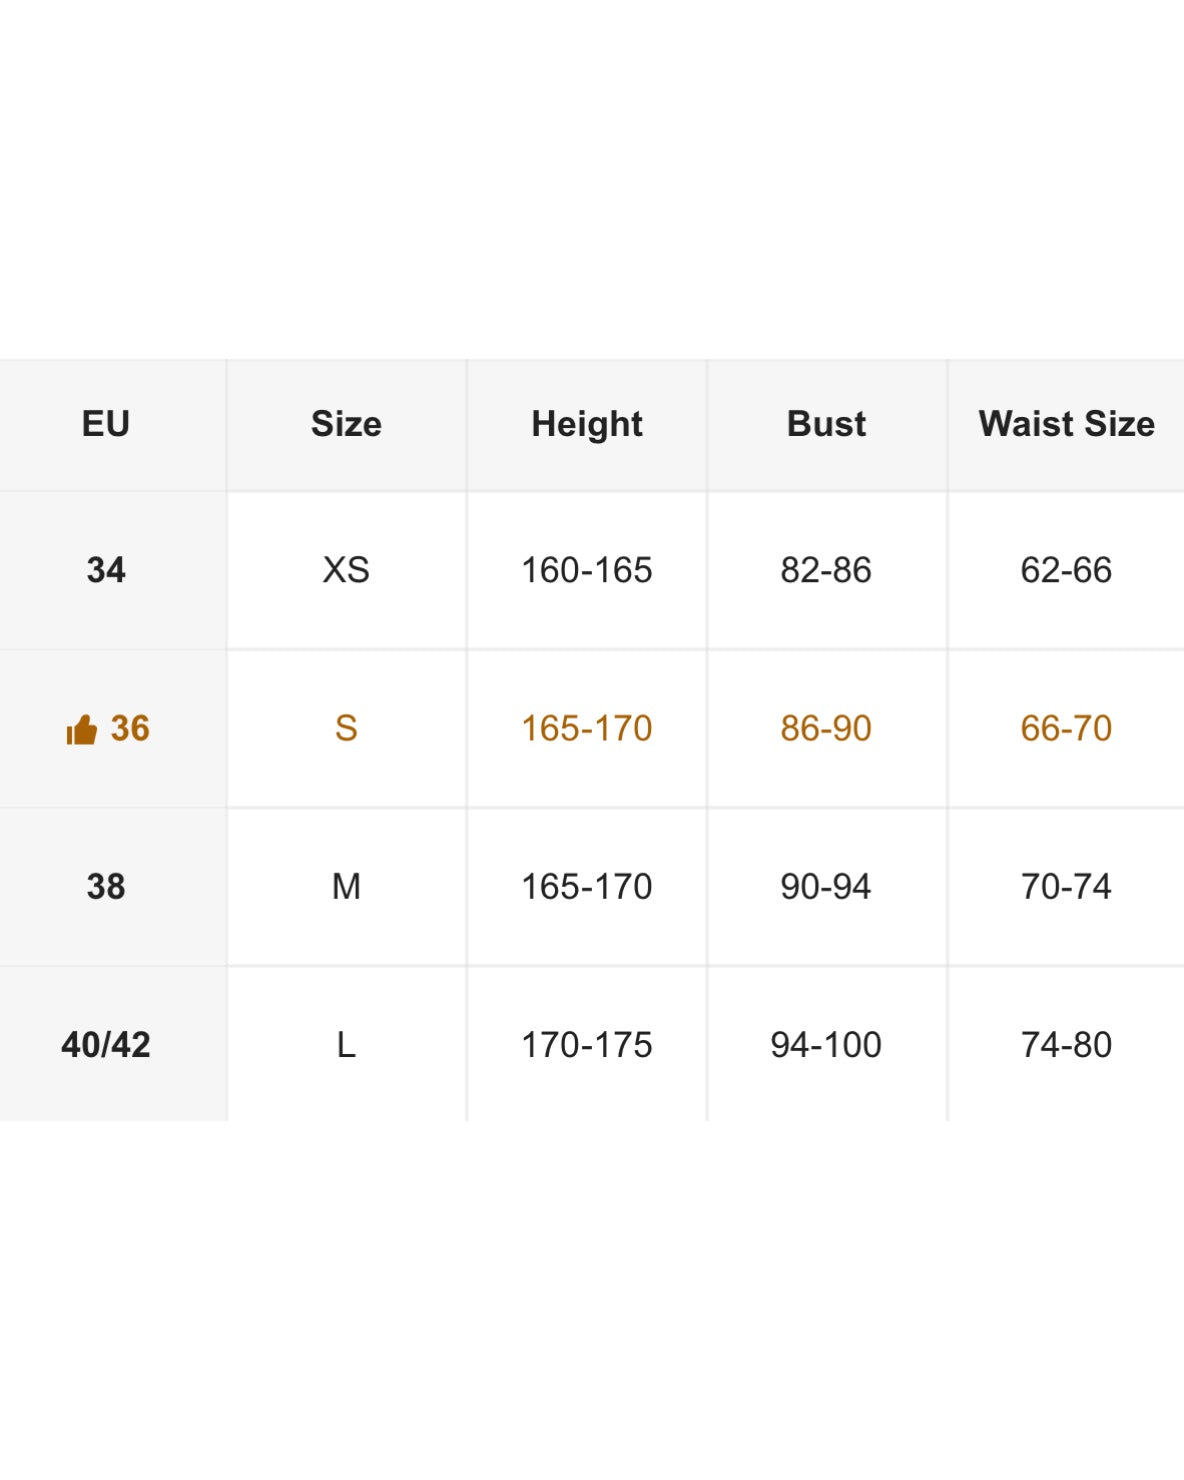Click the Height column header
Image resolution: width=1184 pixels, height=1480 pixels.
587,424
